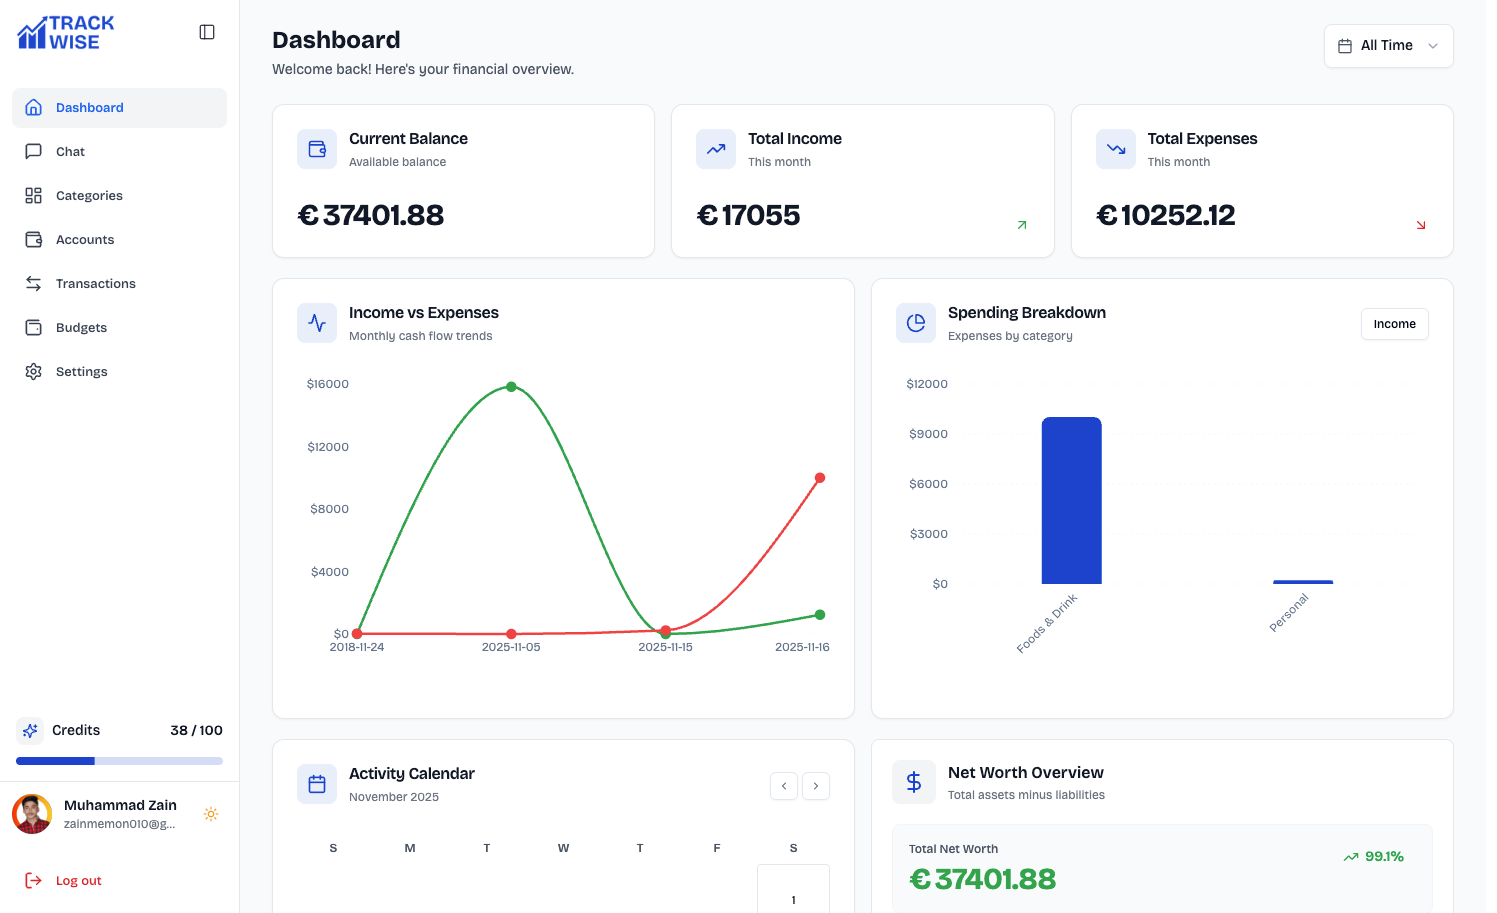This screenshot has height=913, width=1497.
Task: Go to next month in Activity Calendar
Action: tap(816, 786)
